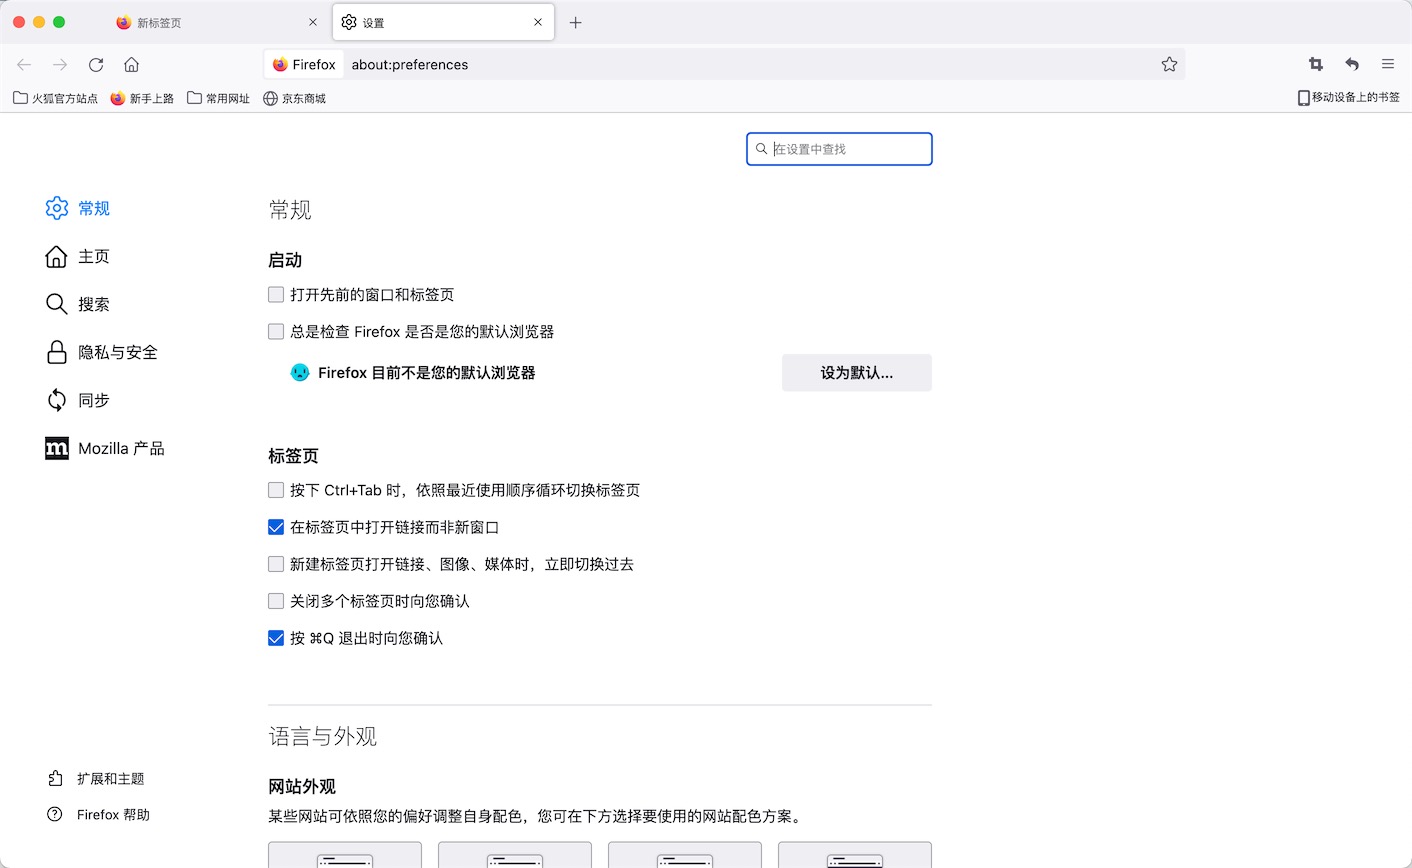Go back using the toolbar back arrow
This screenshot has height=868, width=1412.
pos(24,64)
